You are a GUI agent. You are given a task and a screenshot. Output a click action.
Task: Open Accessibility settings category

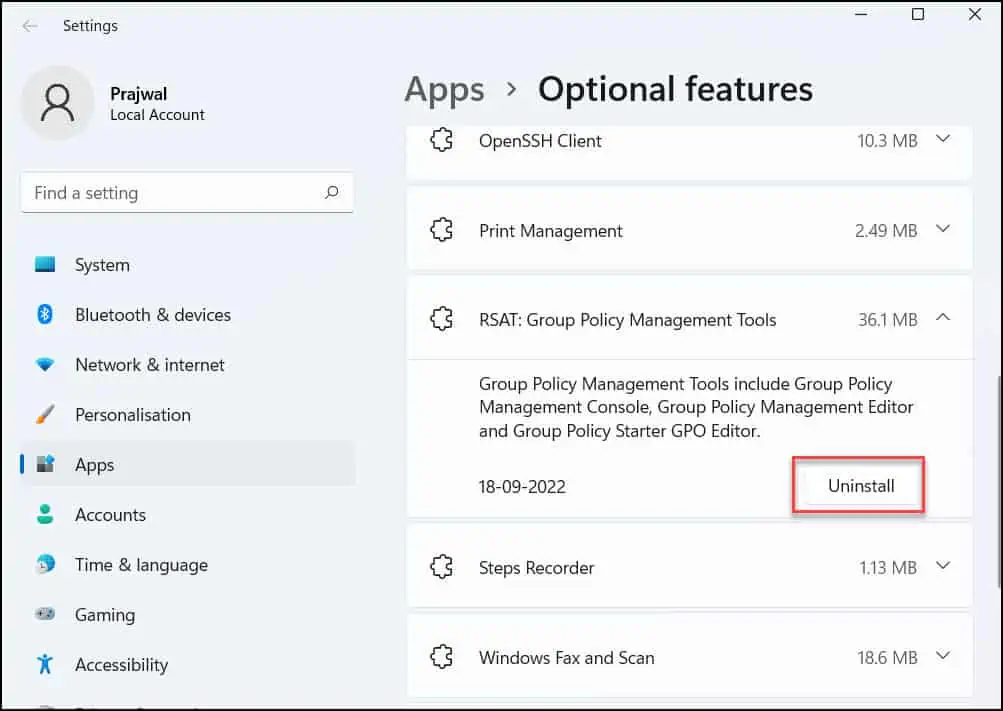(x=187, y=664)
